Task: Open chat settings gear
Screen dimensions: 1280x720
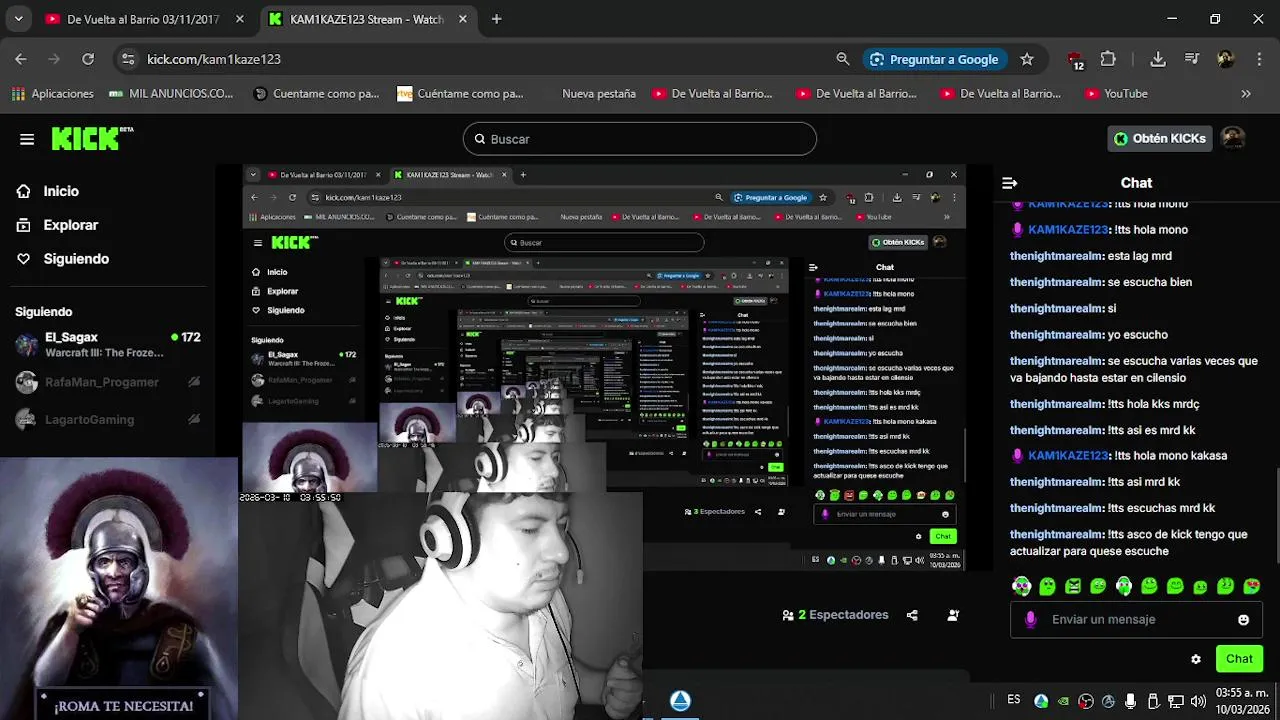Action: [x=1196, y=659]
